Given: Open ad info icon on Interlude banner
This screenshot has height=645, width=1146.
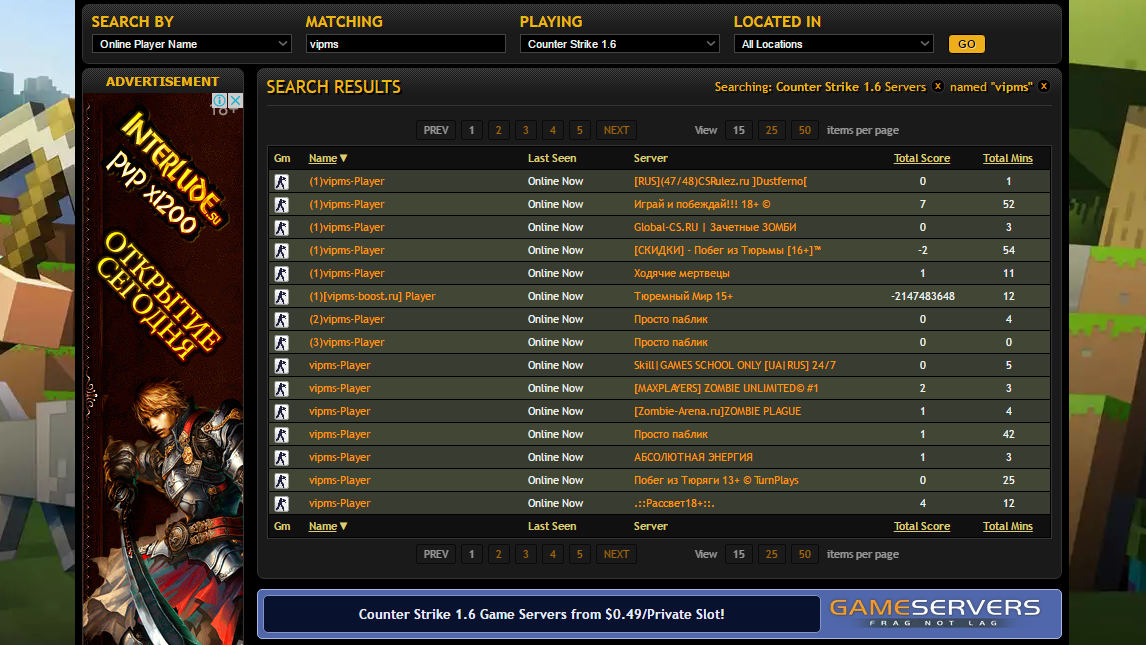Looking at the screenshot, I should (219, 100).
